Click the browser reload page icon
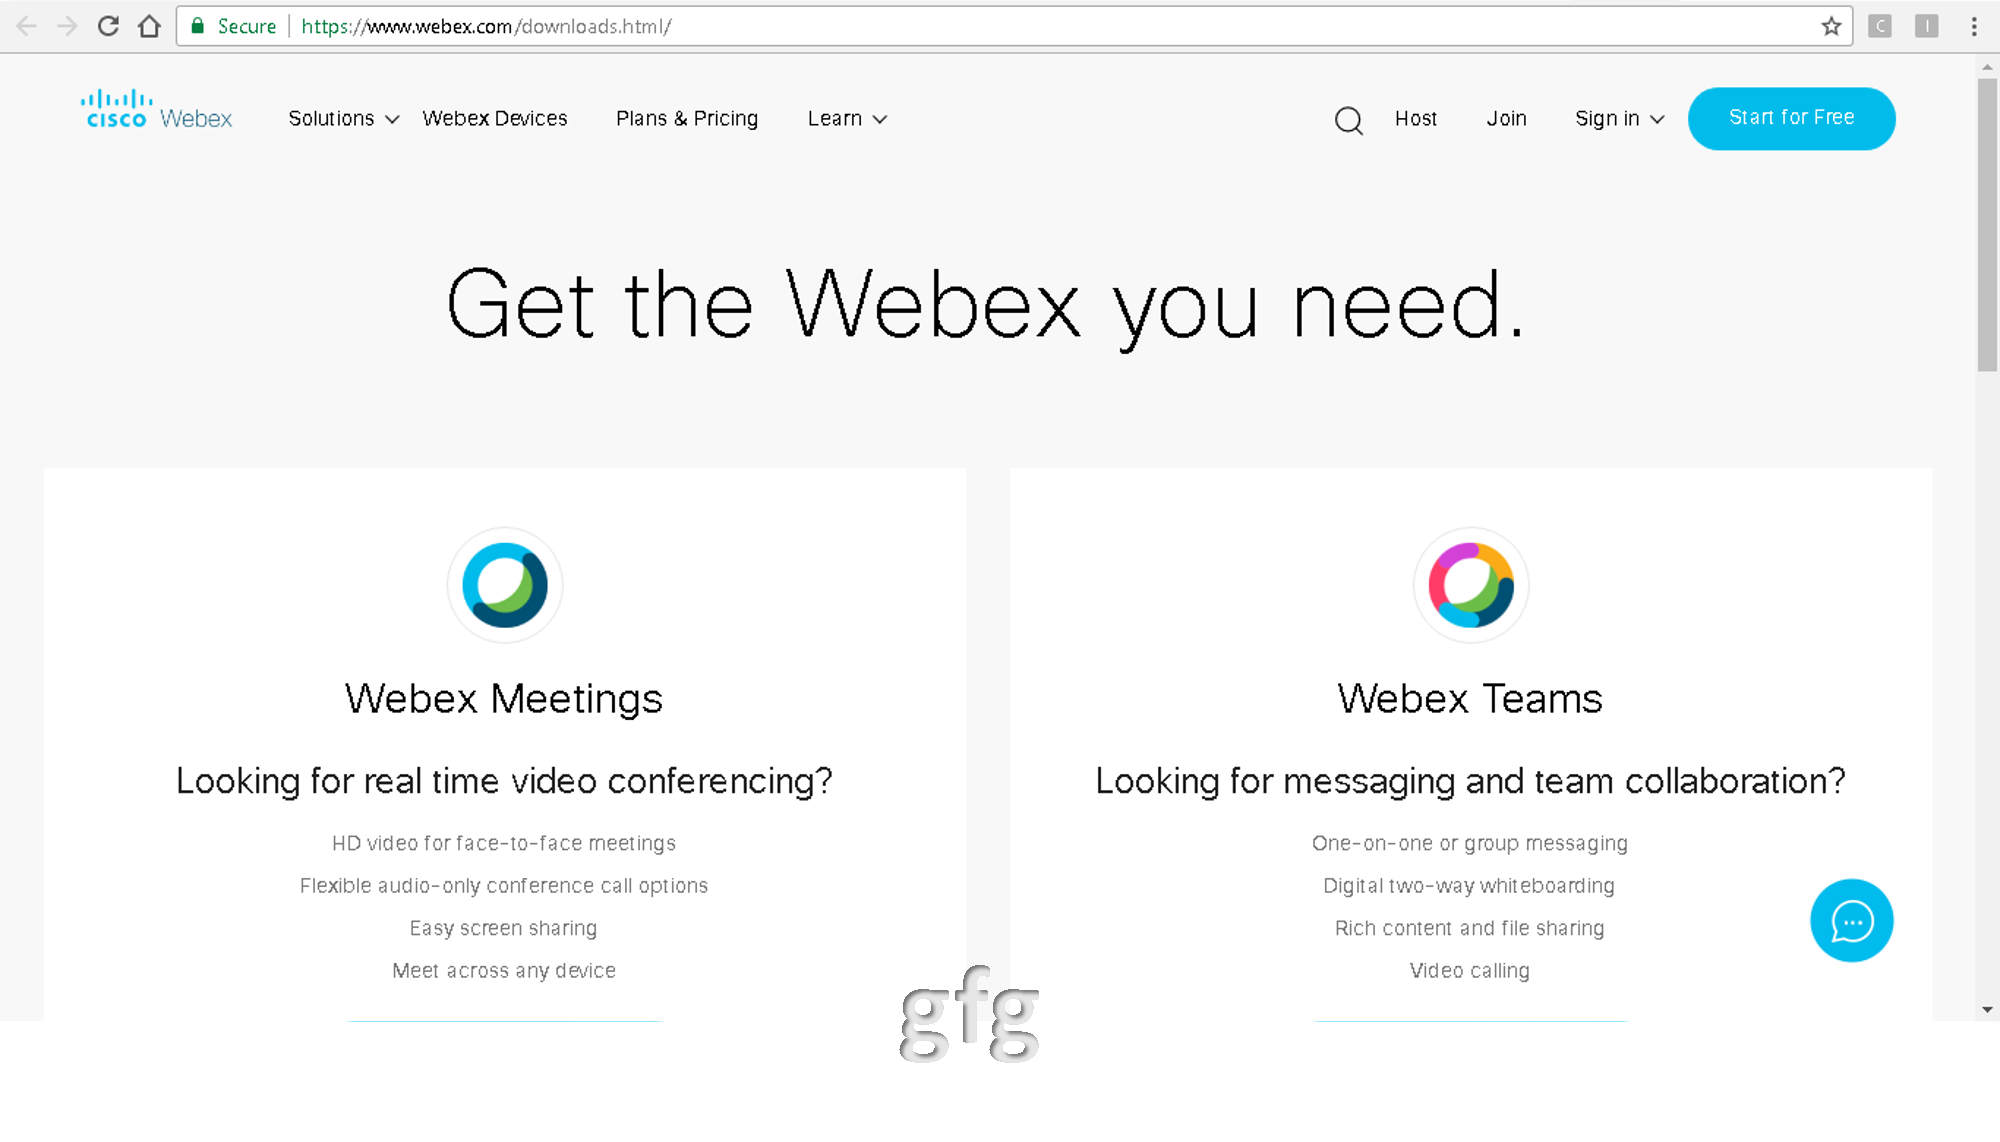Screen dimensions: 2000x1142 pos(107,26)
